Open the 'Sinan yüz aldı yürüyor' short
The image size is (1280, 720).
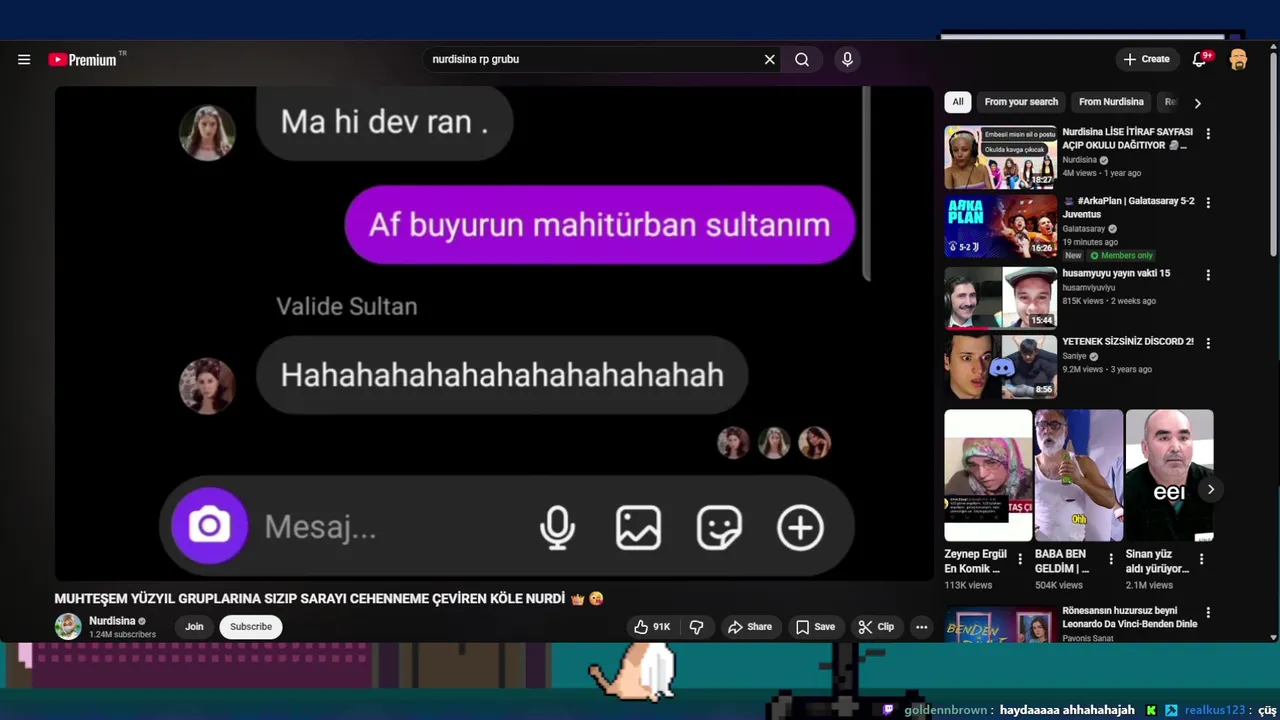[x=1169, y=475]
